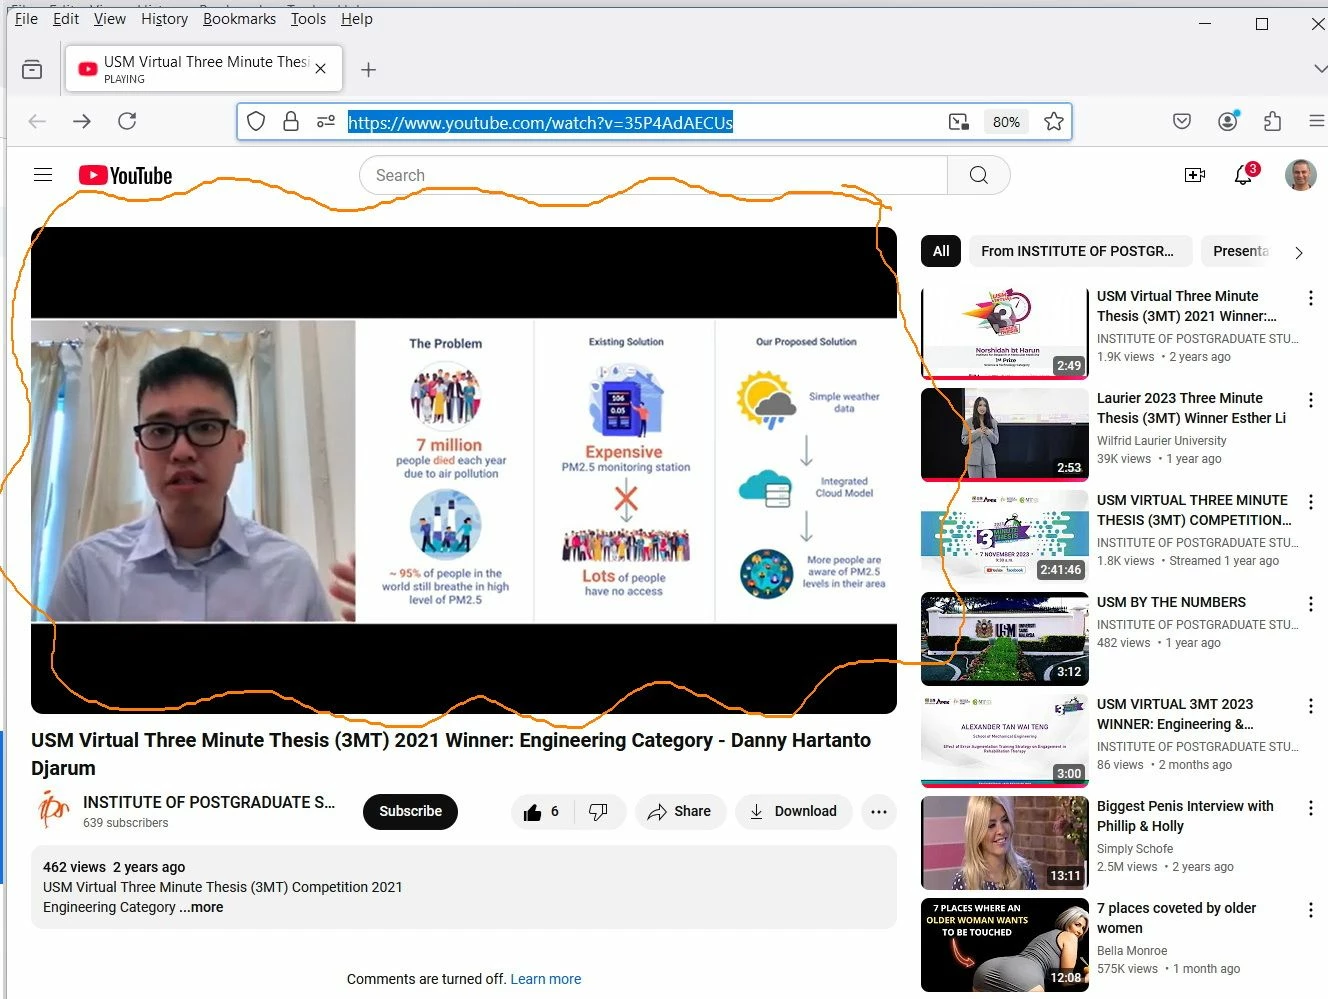Open options for Laurier 2023 Three Minute video
The width and height of the screenshot is (1328, 999).
coord(1310,400)
